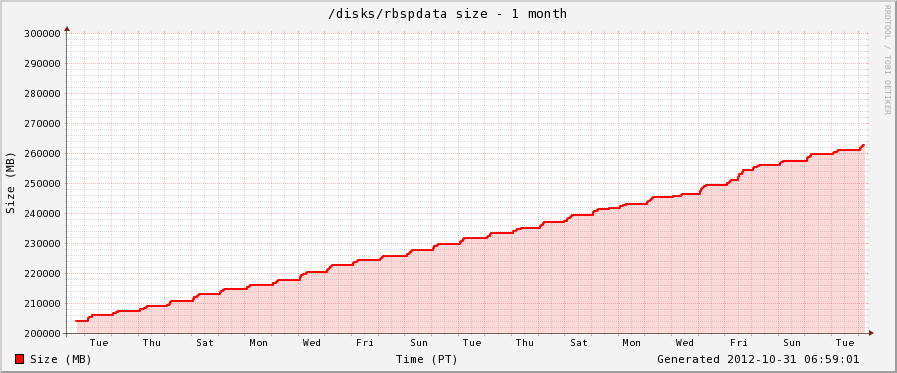This screenshot has height=373, width=897.
Task: Click the right arrow ending the x-axis
Action: tap(871, 332)
